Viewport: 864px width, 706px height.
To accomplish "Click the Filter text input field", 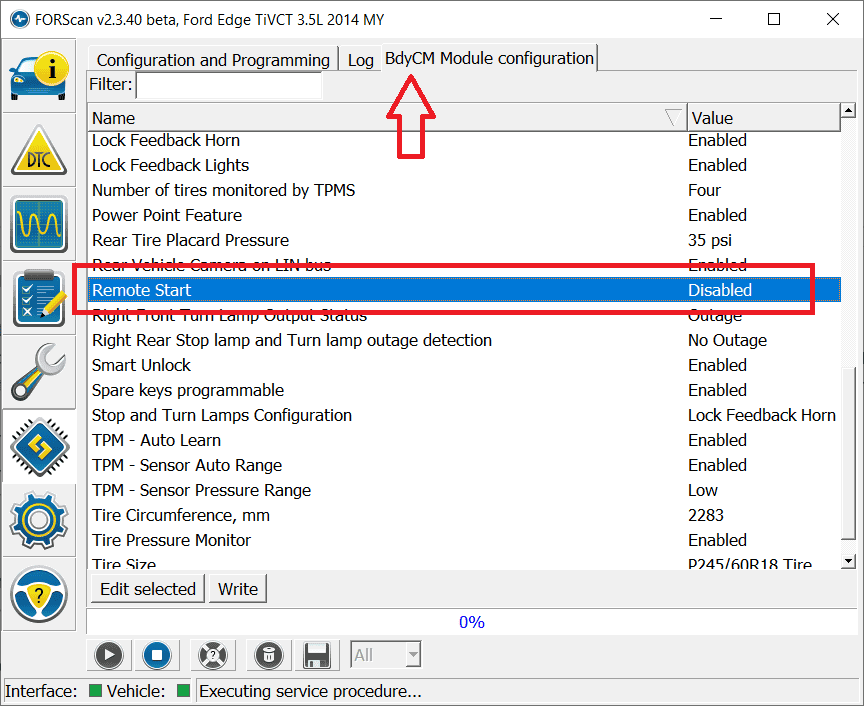I will click(x=229, y=85).
